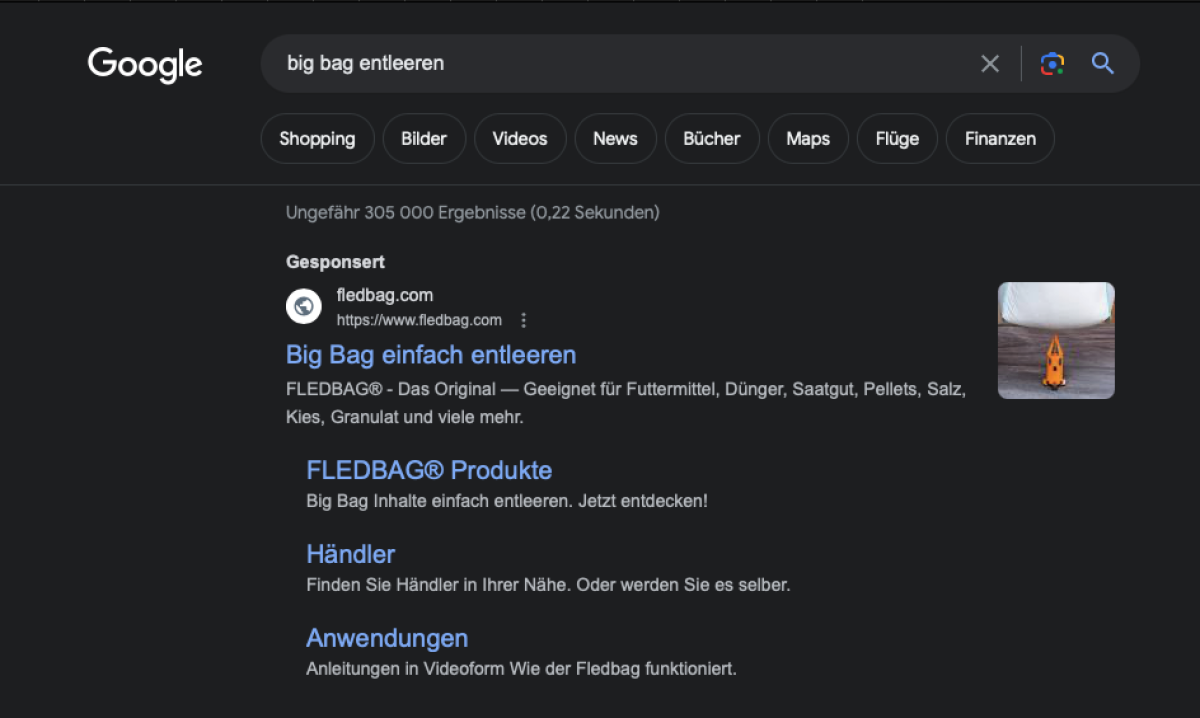Switch to the News filter
This screenshot has width=1200, height=718.
pyautogui.click(x=615, y=139)
